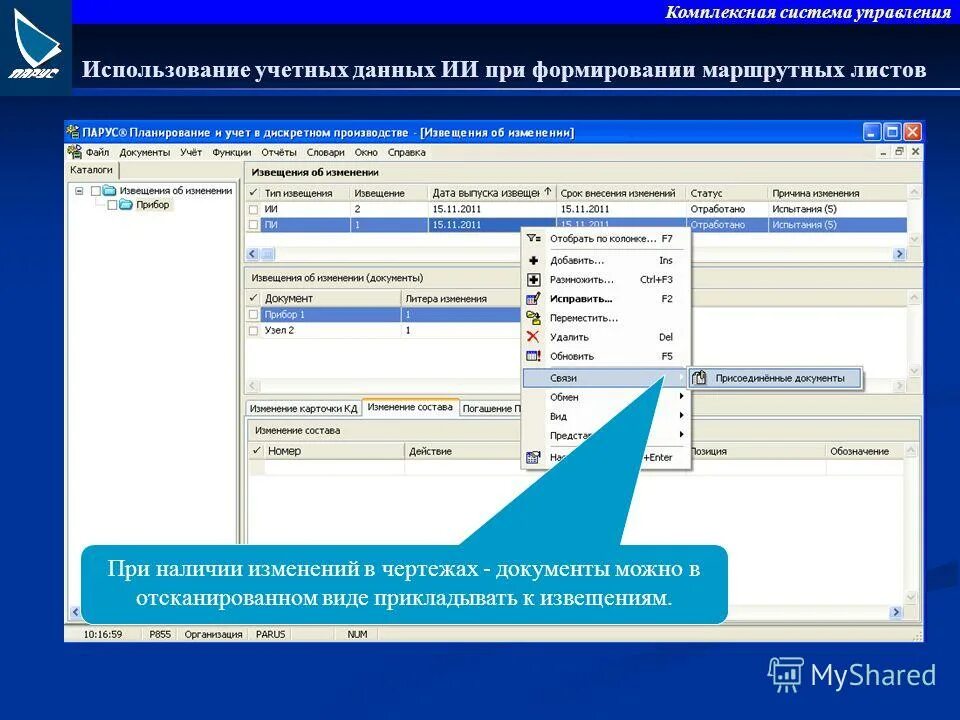The height and width of the screenshot is (720, 960).
Task: Click the filter icon beside Отобрать по колонке
Action: (x=533, y=238)
